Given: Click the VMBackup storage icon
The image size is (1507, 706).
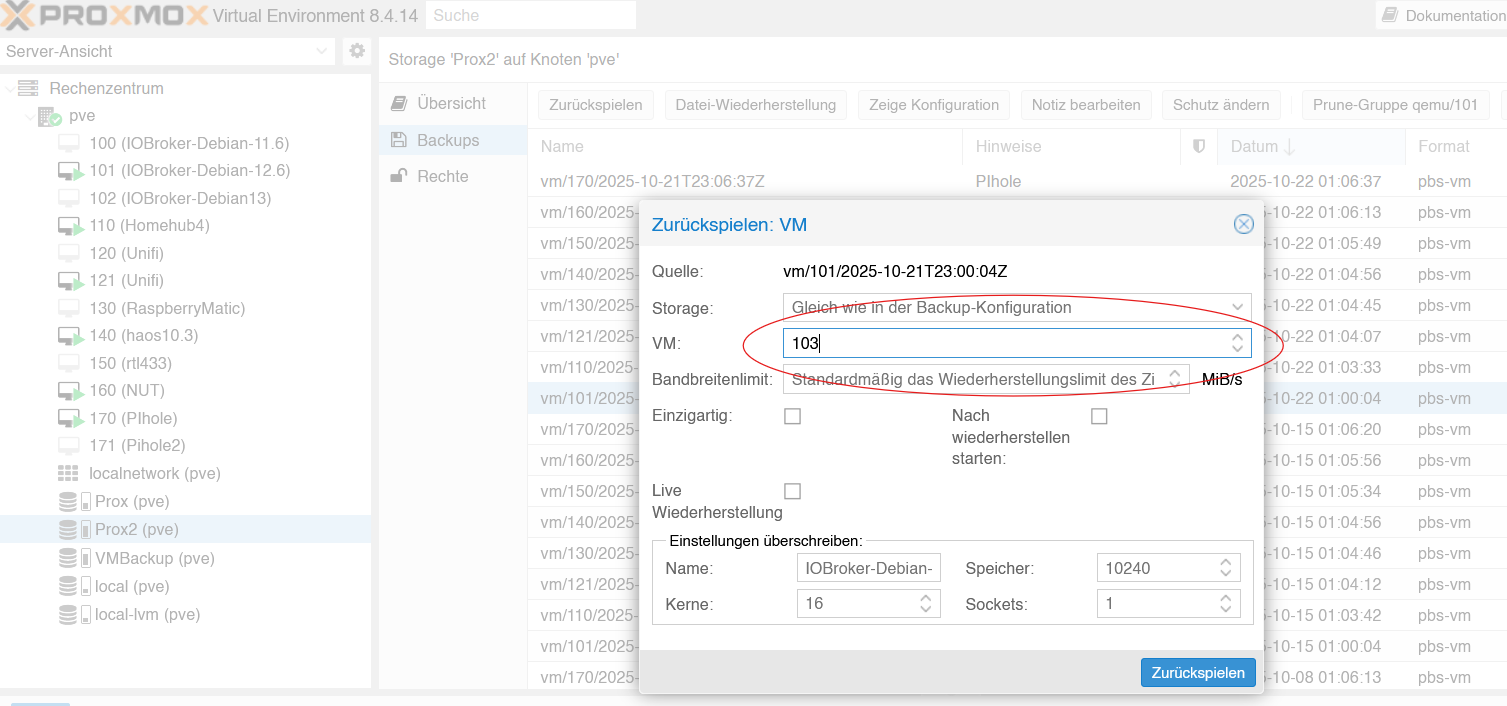Looking at the screenshot, I should click(68, 558).
